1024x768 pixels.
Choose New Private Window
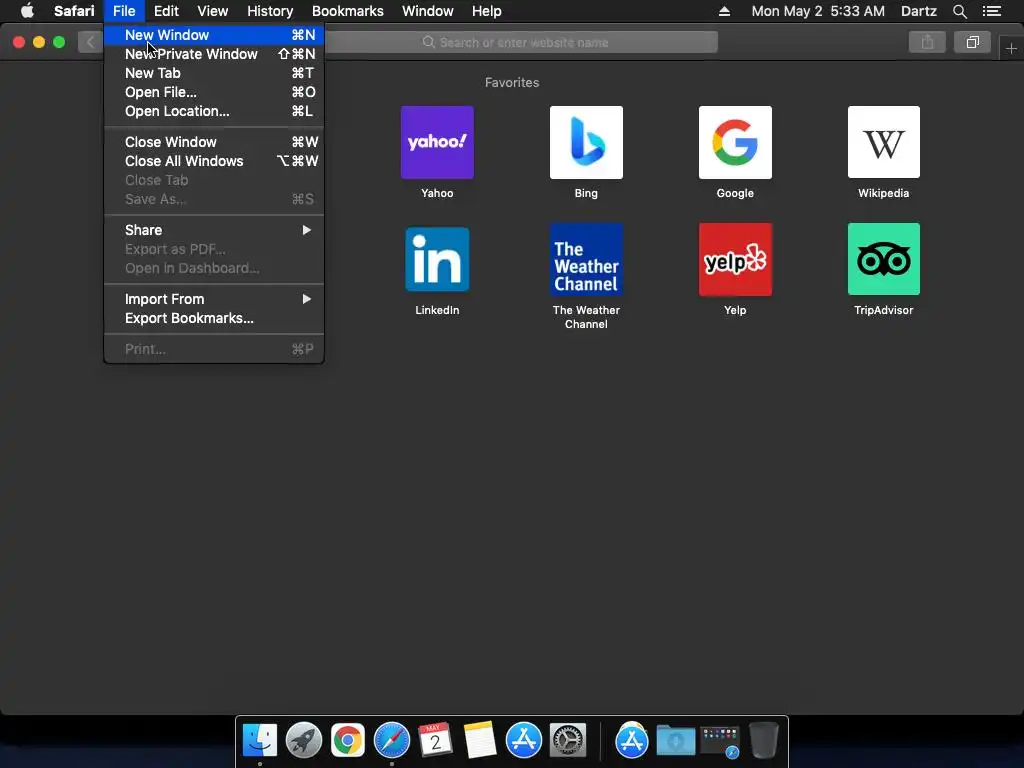[214, 54]
